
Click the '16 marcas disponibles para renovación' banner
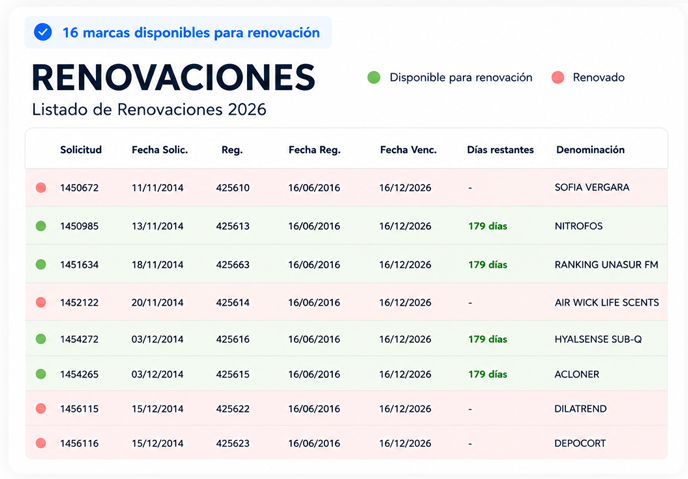click(x=178, y=32)
